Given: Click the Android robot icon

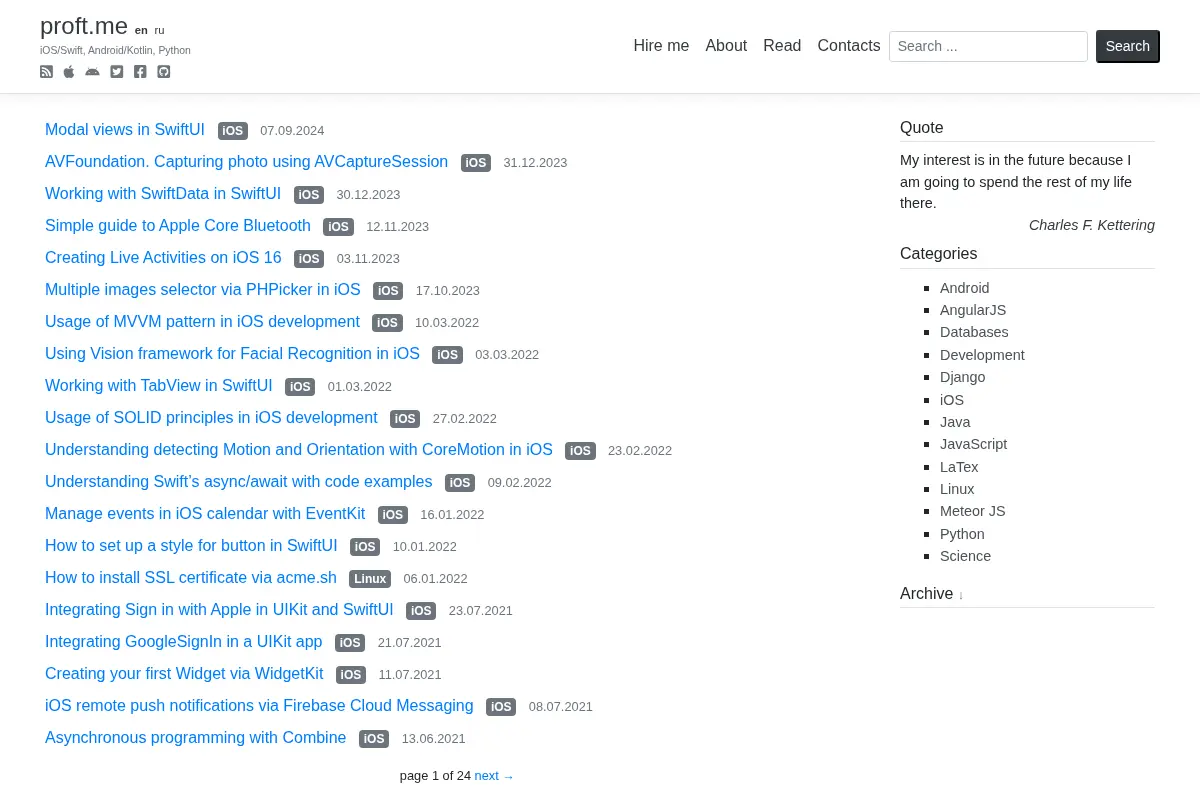Looking at the screenshot, I should click(x=92, y=72).
